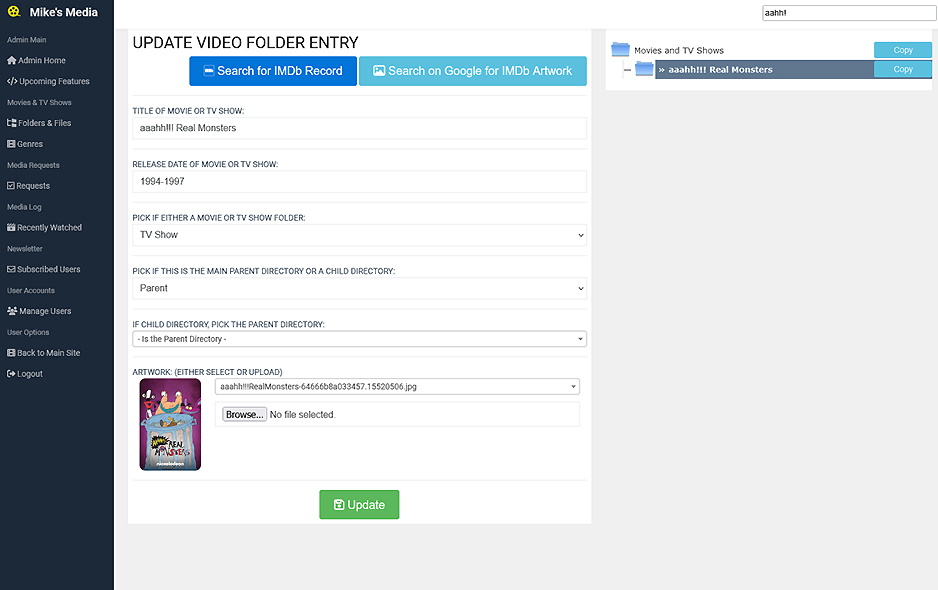Open Upcoming Features in the sidebar
The width and height of the screenshot is (938, 590).
(x=53, y=82)
